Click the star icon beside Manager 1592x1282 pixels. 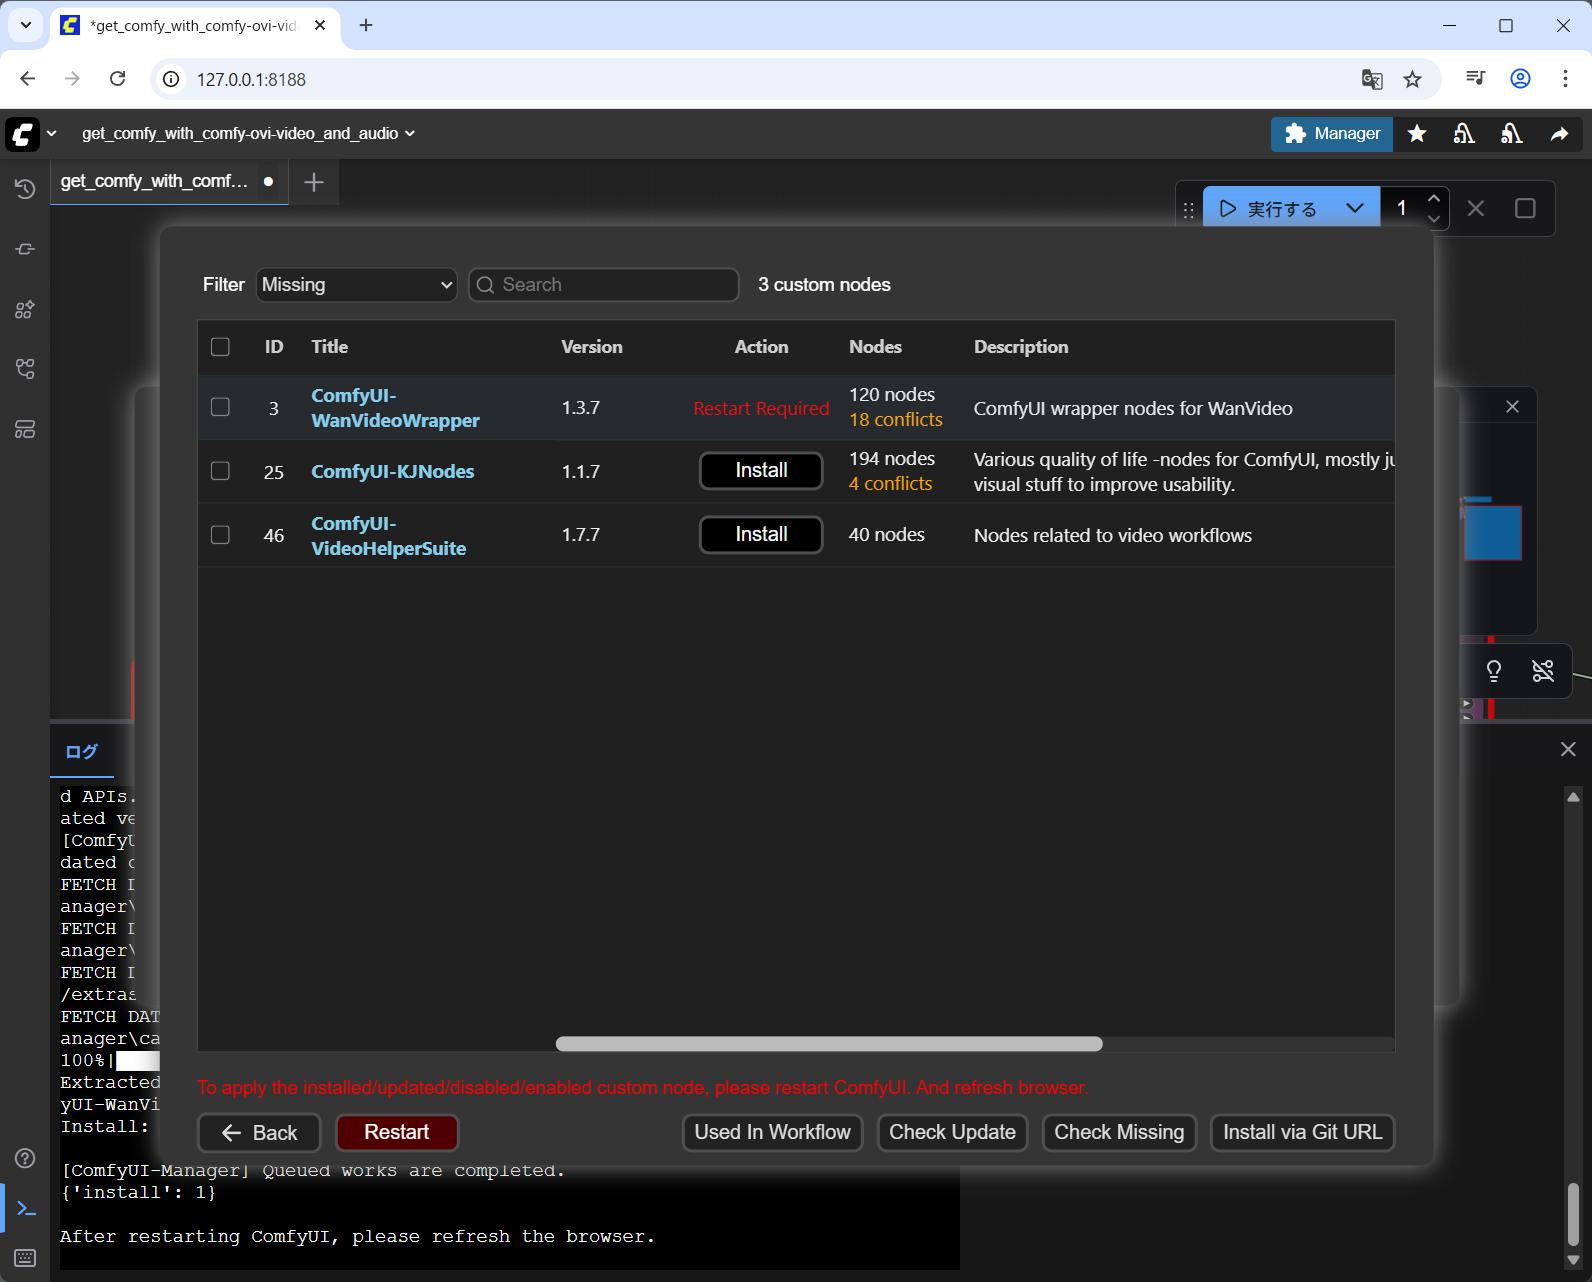1417,134
